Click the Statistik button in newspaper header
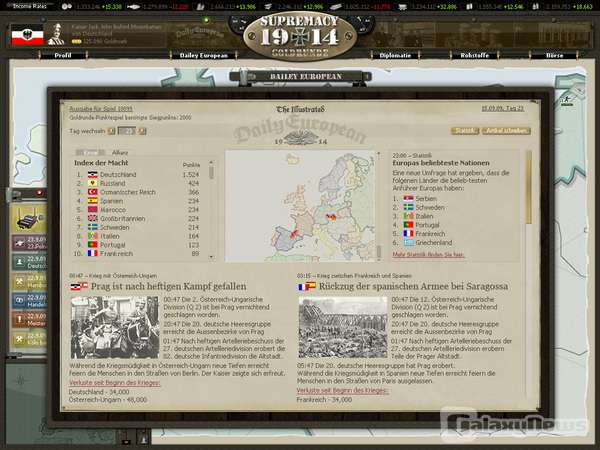This screenshot has height=450, width=600. [465, 131]
